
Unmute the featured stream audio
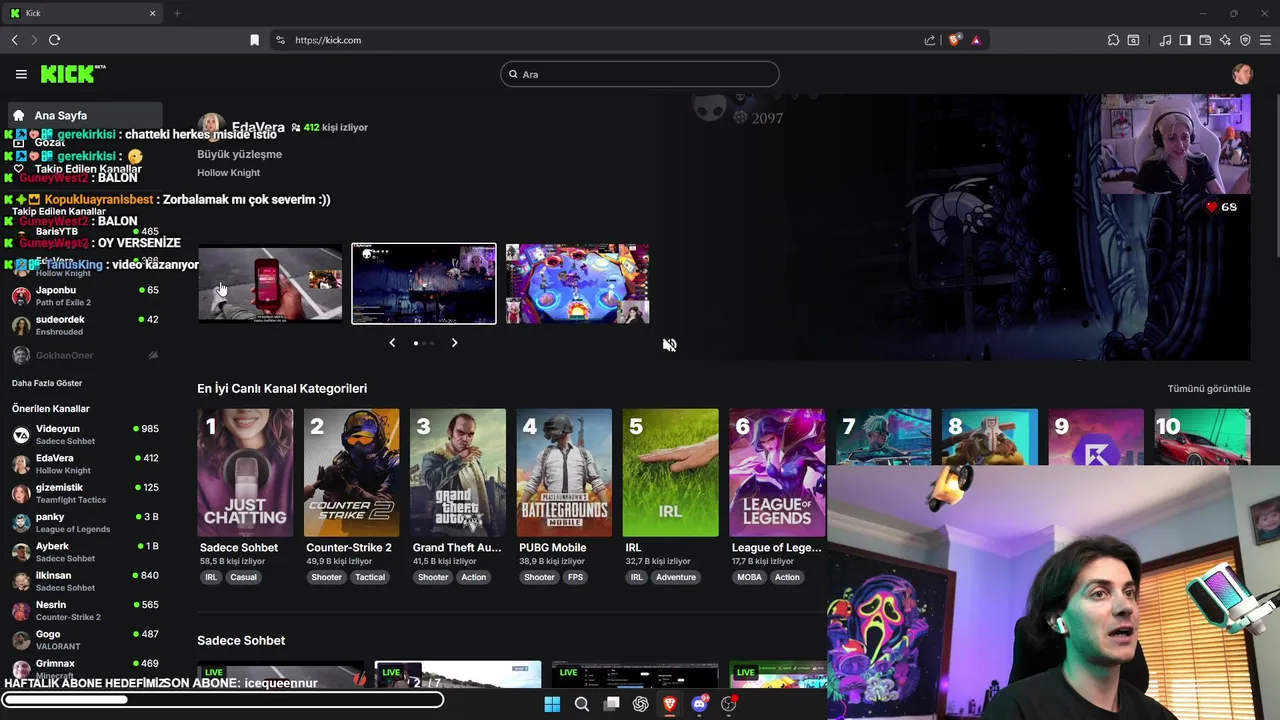coord(669,345)
